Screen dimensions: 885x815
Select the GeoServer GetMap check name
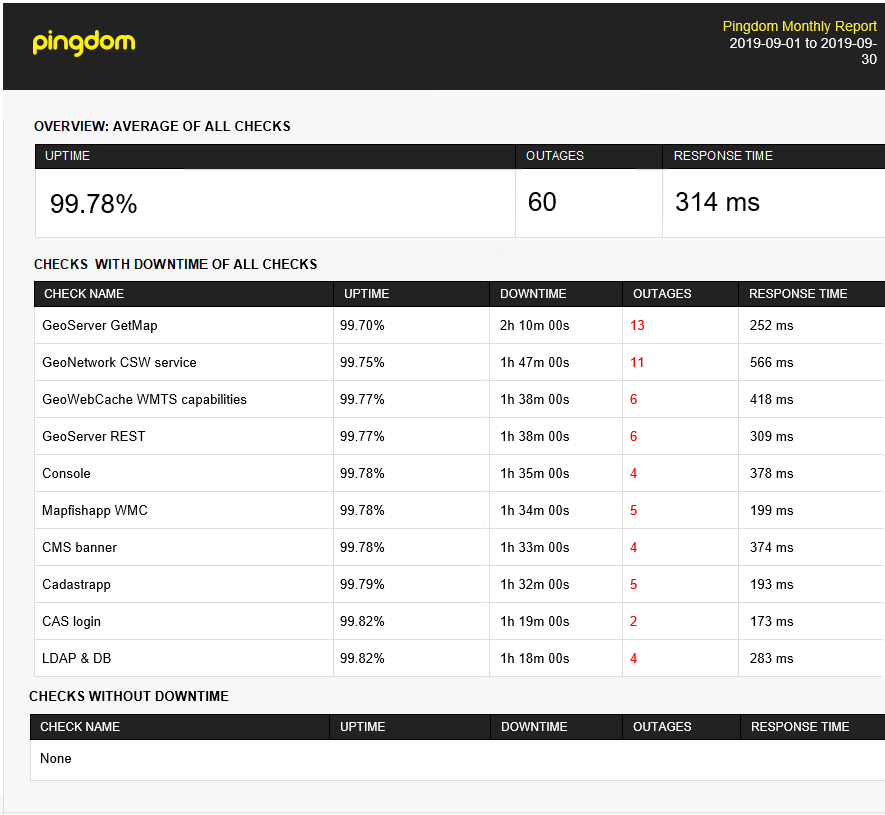click(x=100, y=325)
